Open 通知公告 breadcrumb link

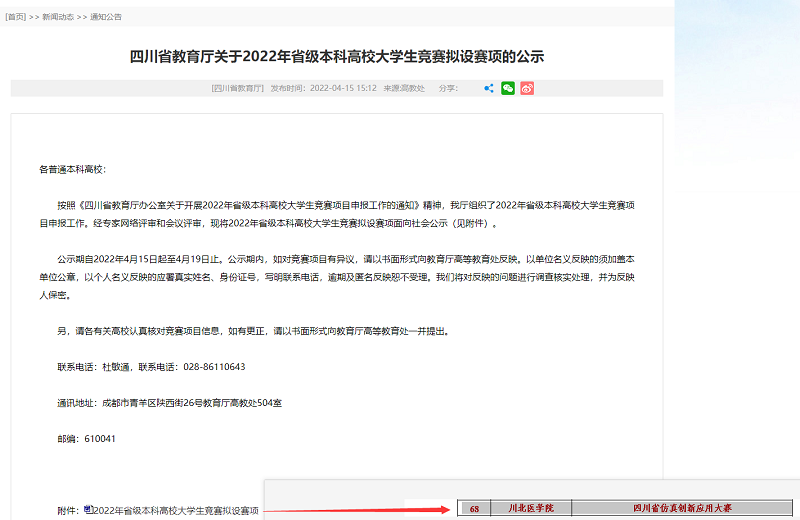click(x=105, y=17)
